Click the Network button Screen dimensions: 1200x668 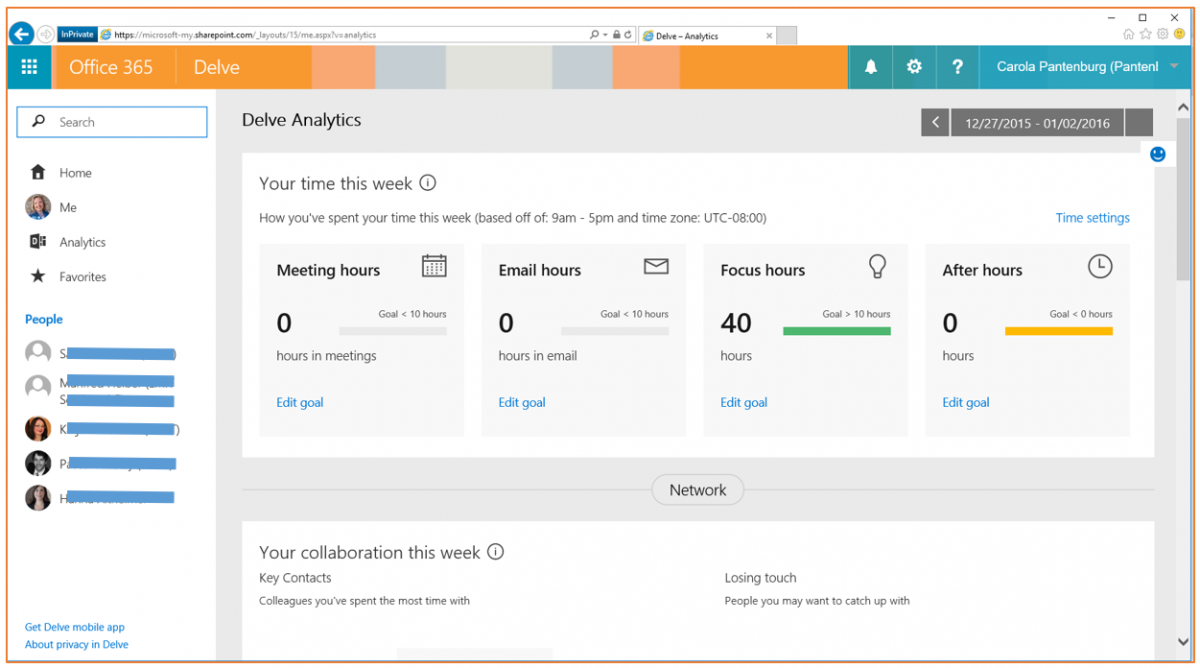tap(698, 490)
